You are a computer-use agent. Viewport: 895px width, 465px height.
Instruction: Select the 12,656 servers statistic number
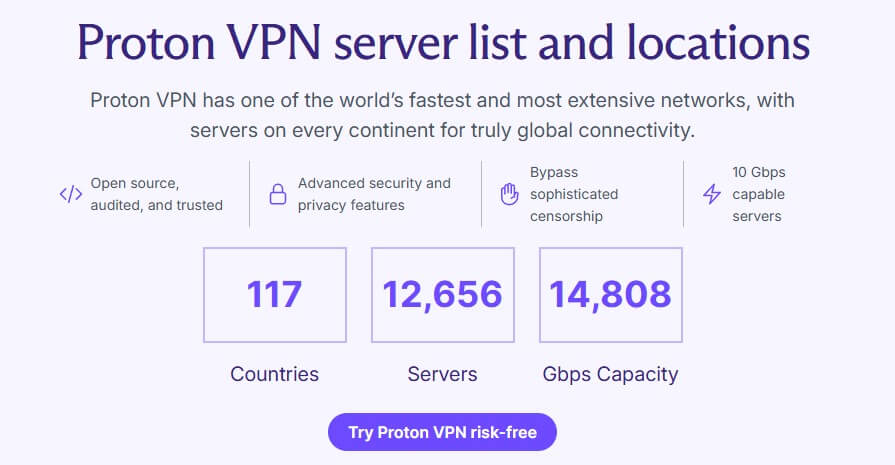tap(442, 295)
